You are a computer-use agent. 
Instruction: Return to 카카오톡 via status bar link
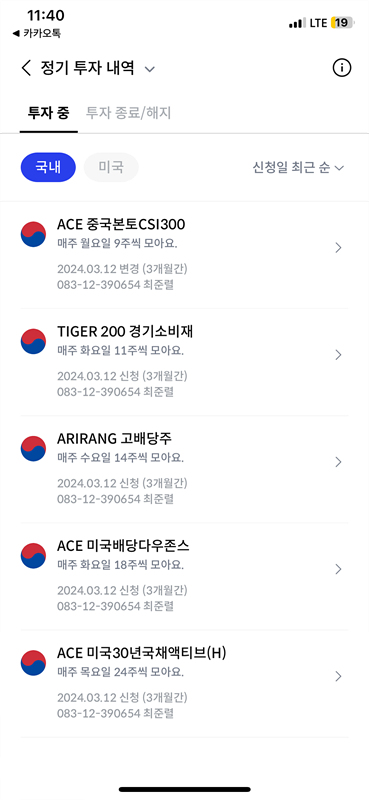37,34
